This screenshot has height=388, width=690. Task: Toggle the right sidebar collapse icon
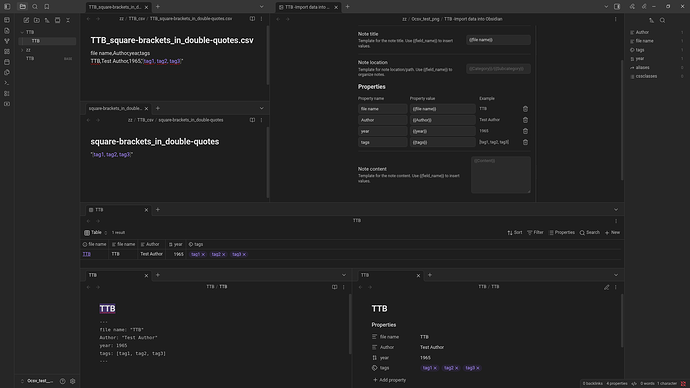617,7
